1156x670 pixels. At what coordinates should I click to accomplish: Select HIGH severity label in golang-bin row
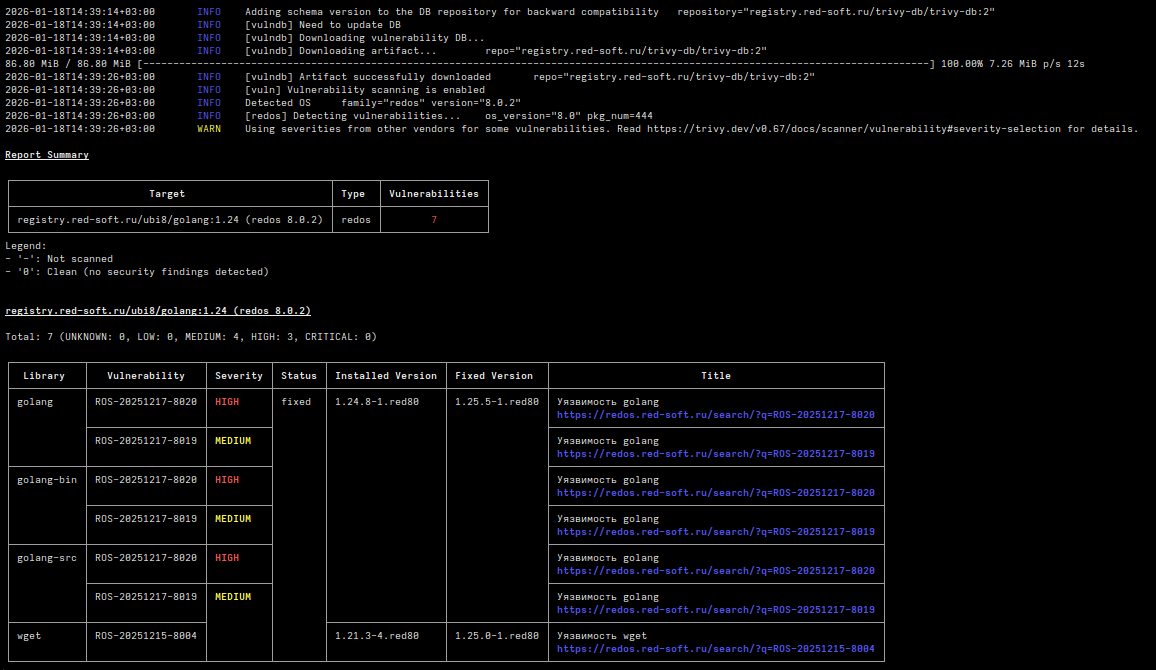pyautogui.click(x=227, y=480)
